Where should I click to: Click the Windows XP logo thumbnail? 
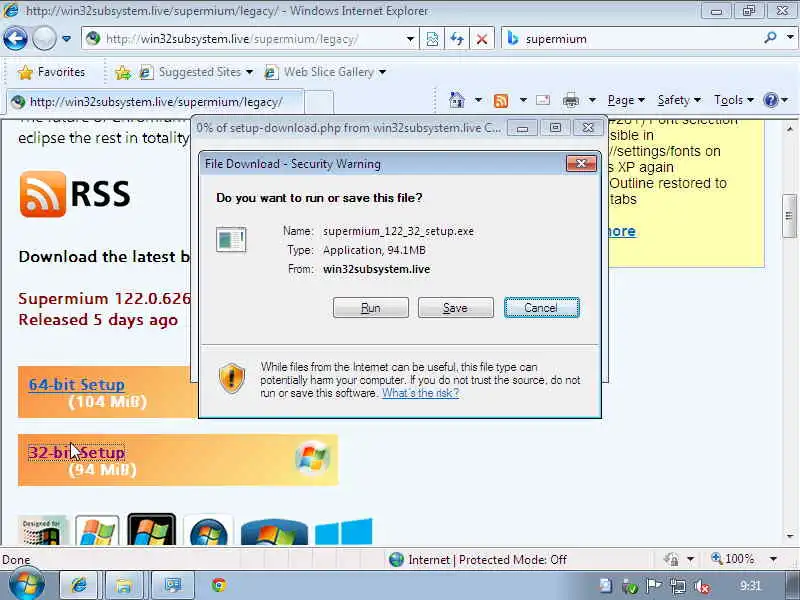97,530
